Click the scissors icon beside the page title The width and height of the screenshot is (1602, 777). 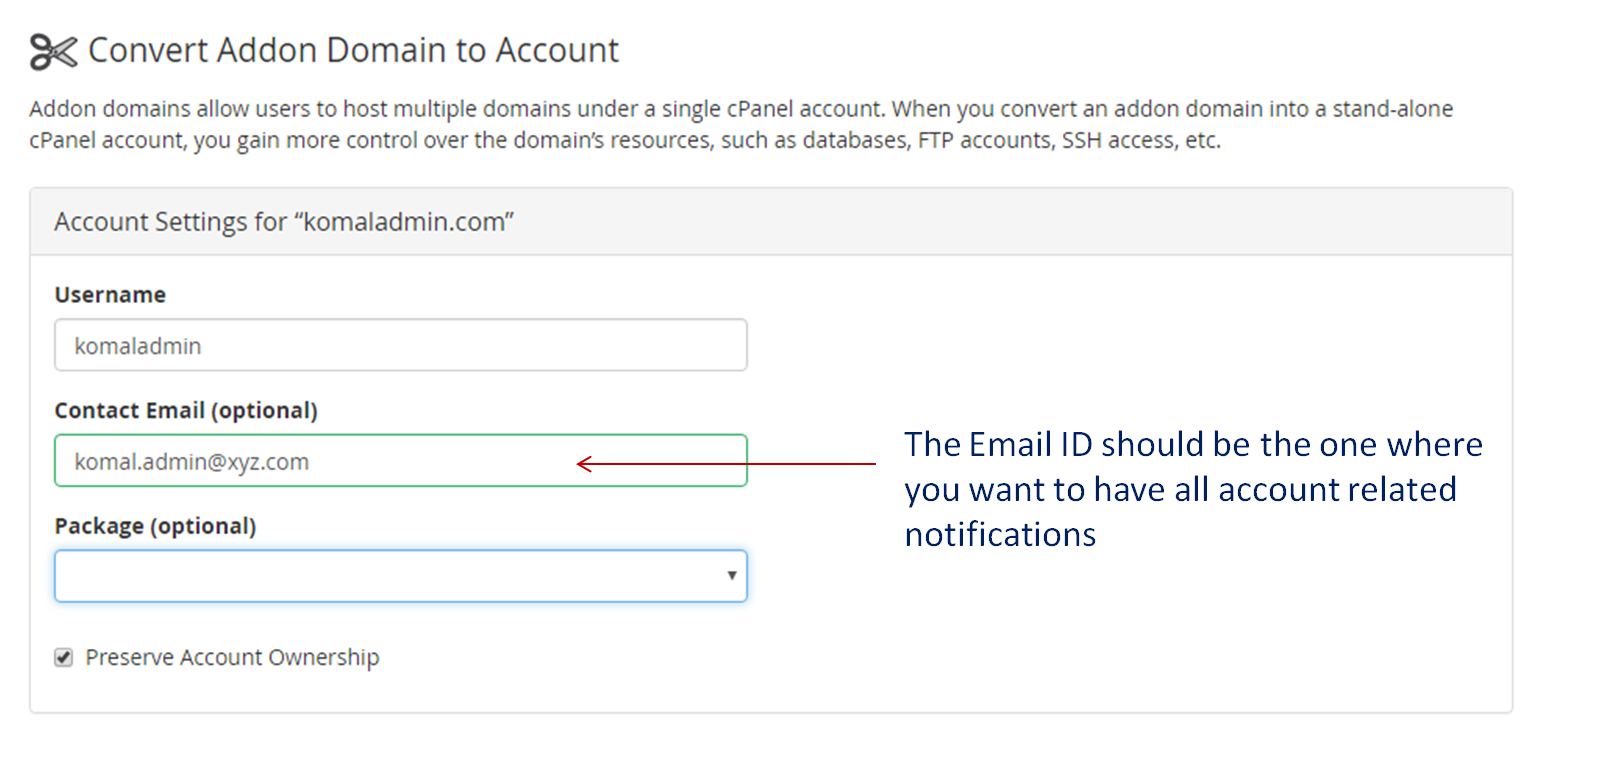click(x=53, y=51)
